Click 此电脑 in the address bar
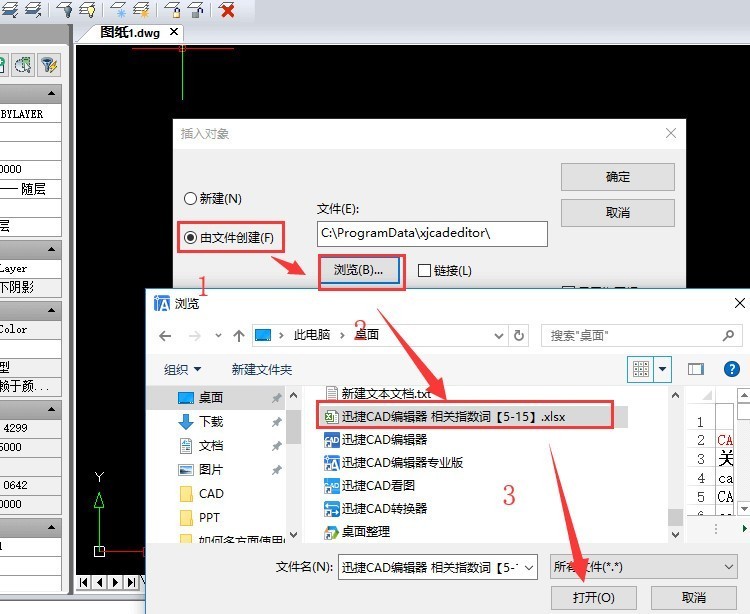Image resolution: width=750 pixels, height=614 pixels. click(x=312, y=335)
